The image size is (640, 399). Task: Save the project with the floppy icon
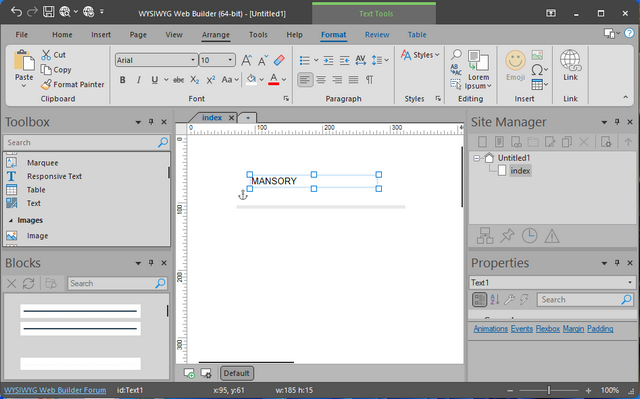pos(49,12)
